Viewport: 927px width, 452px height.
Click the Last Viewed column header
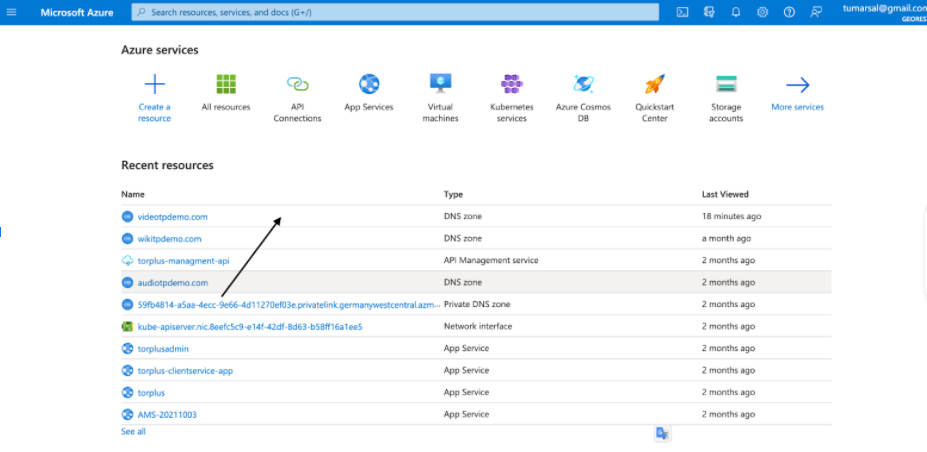(x=725, y=194)
